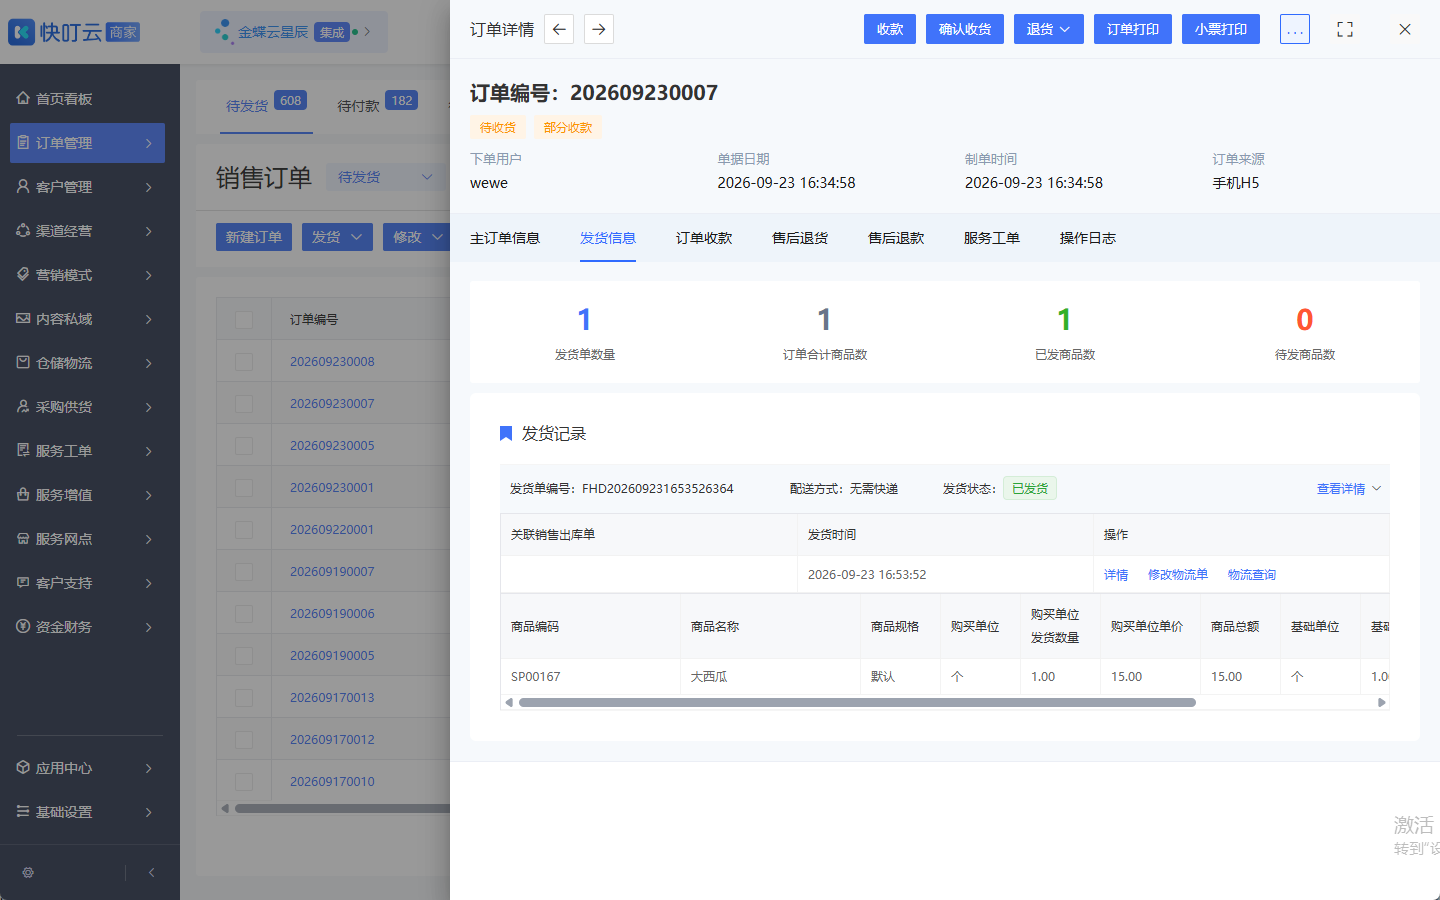Check the box for order 202609230001
1440x900 pixels.
[244, 487]
